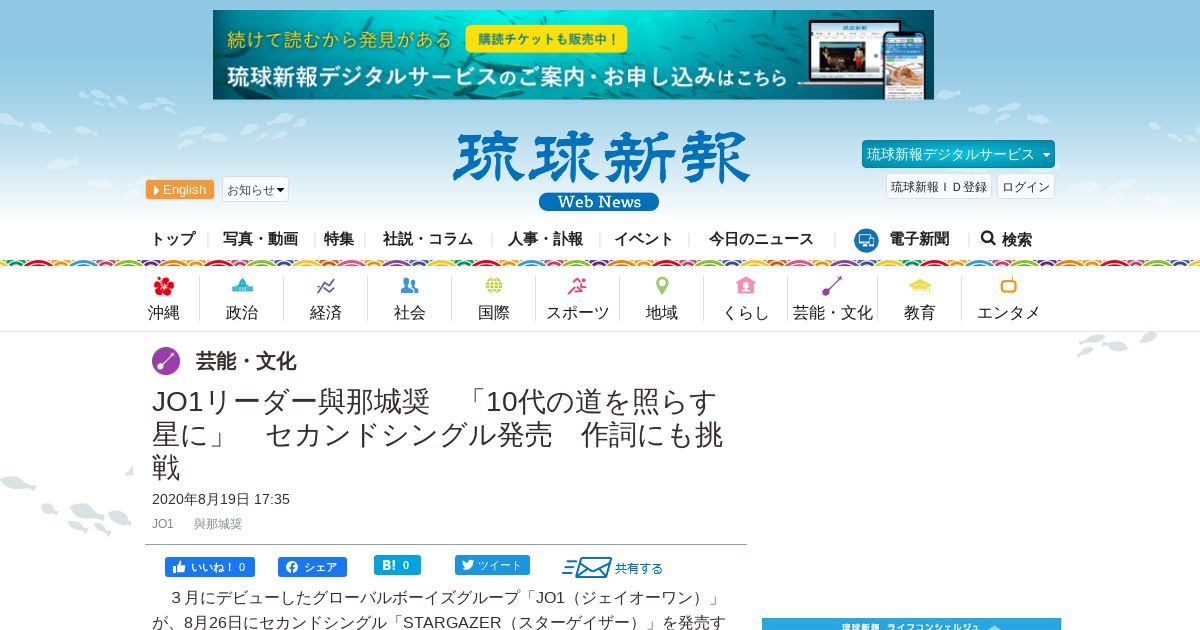Expand the 琉球新報デジタルサービス dropdown
This screenshot has width=1200, height=630.
tap(958, 154)
